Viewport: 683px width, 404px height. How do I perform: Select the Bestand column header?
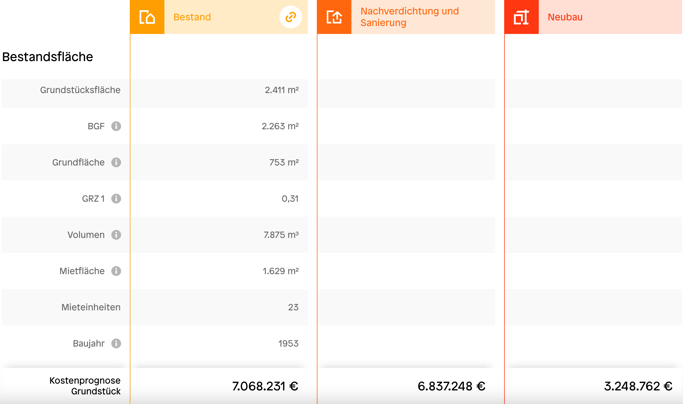[219, 17]
